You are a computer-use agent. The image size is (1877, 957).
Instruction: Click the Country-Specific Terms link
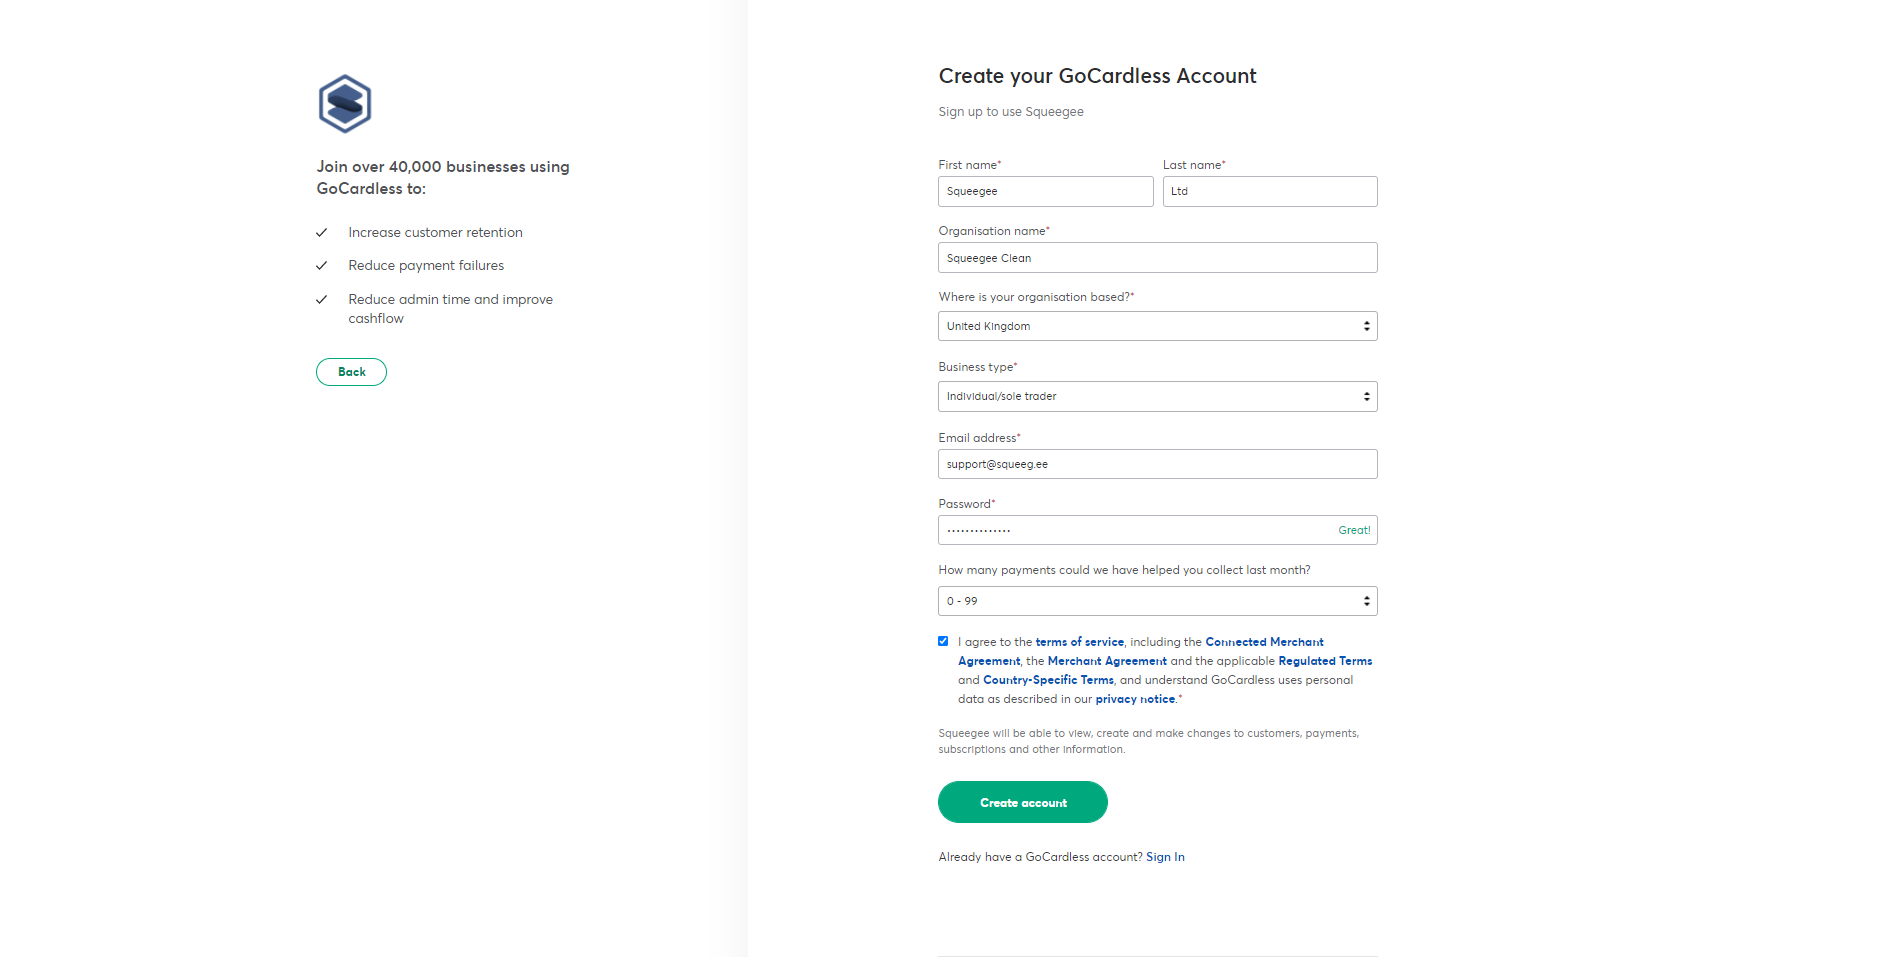[1047, 680]
